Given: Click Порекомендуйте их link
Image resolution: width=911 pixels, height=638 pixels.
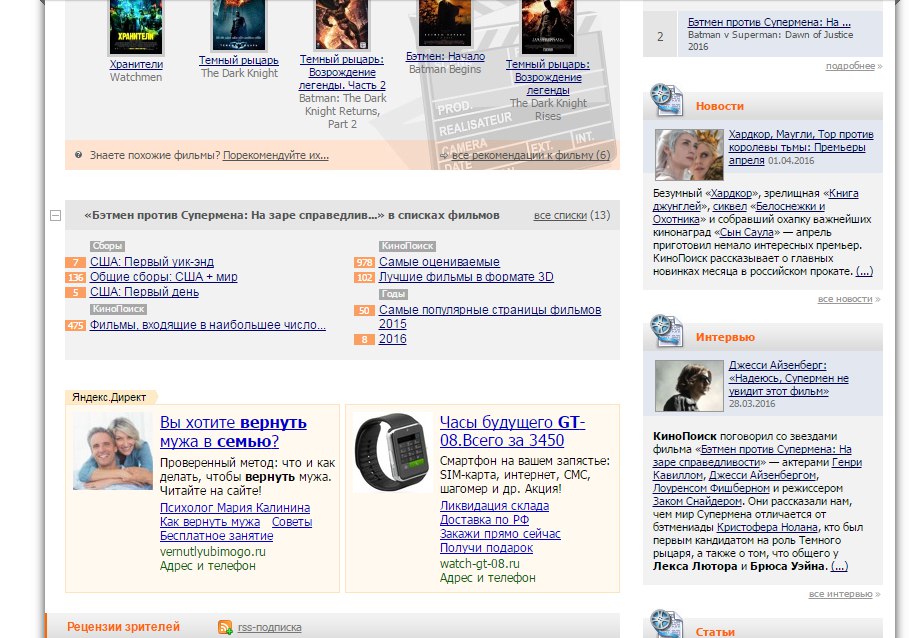Looking at the screenshot, I should click(276, 155).
